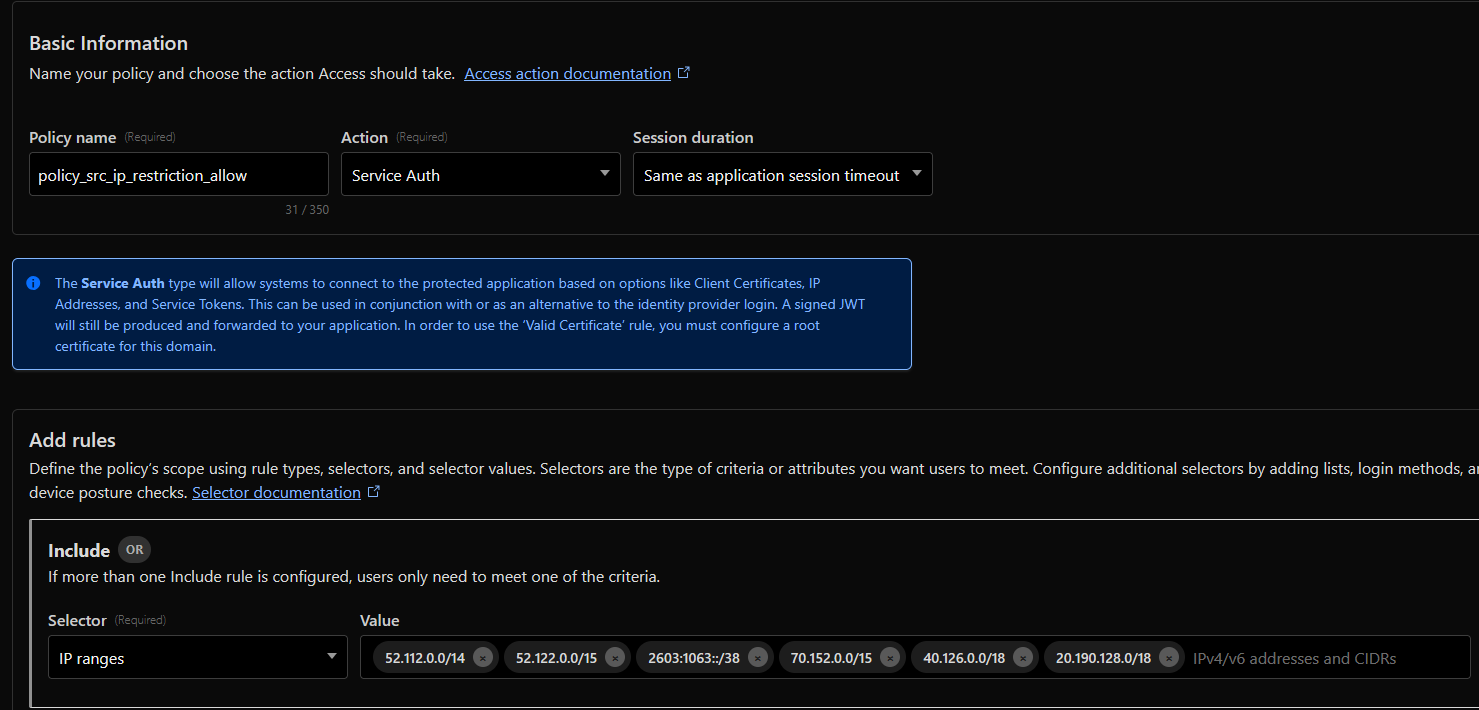Viewport: 1479px width, 710px height.
Task: Remove the 52.112.0.0/14 IP range
Action: (x=481, y=657)
